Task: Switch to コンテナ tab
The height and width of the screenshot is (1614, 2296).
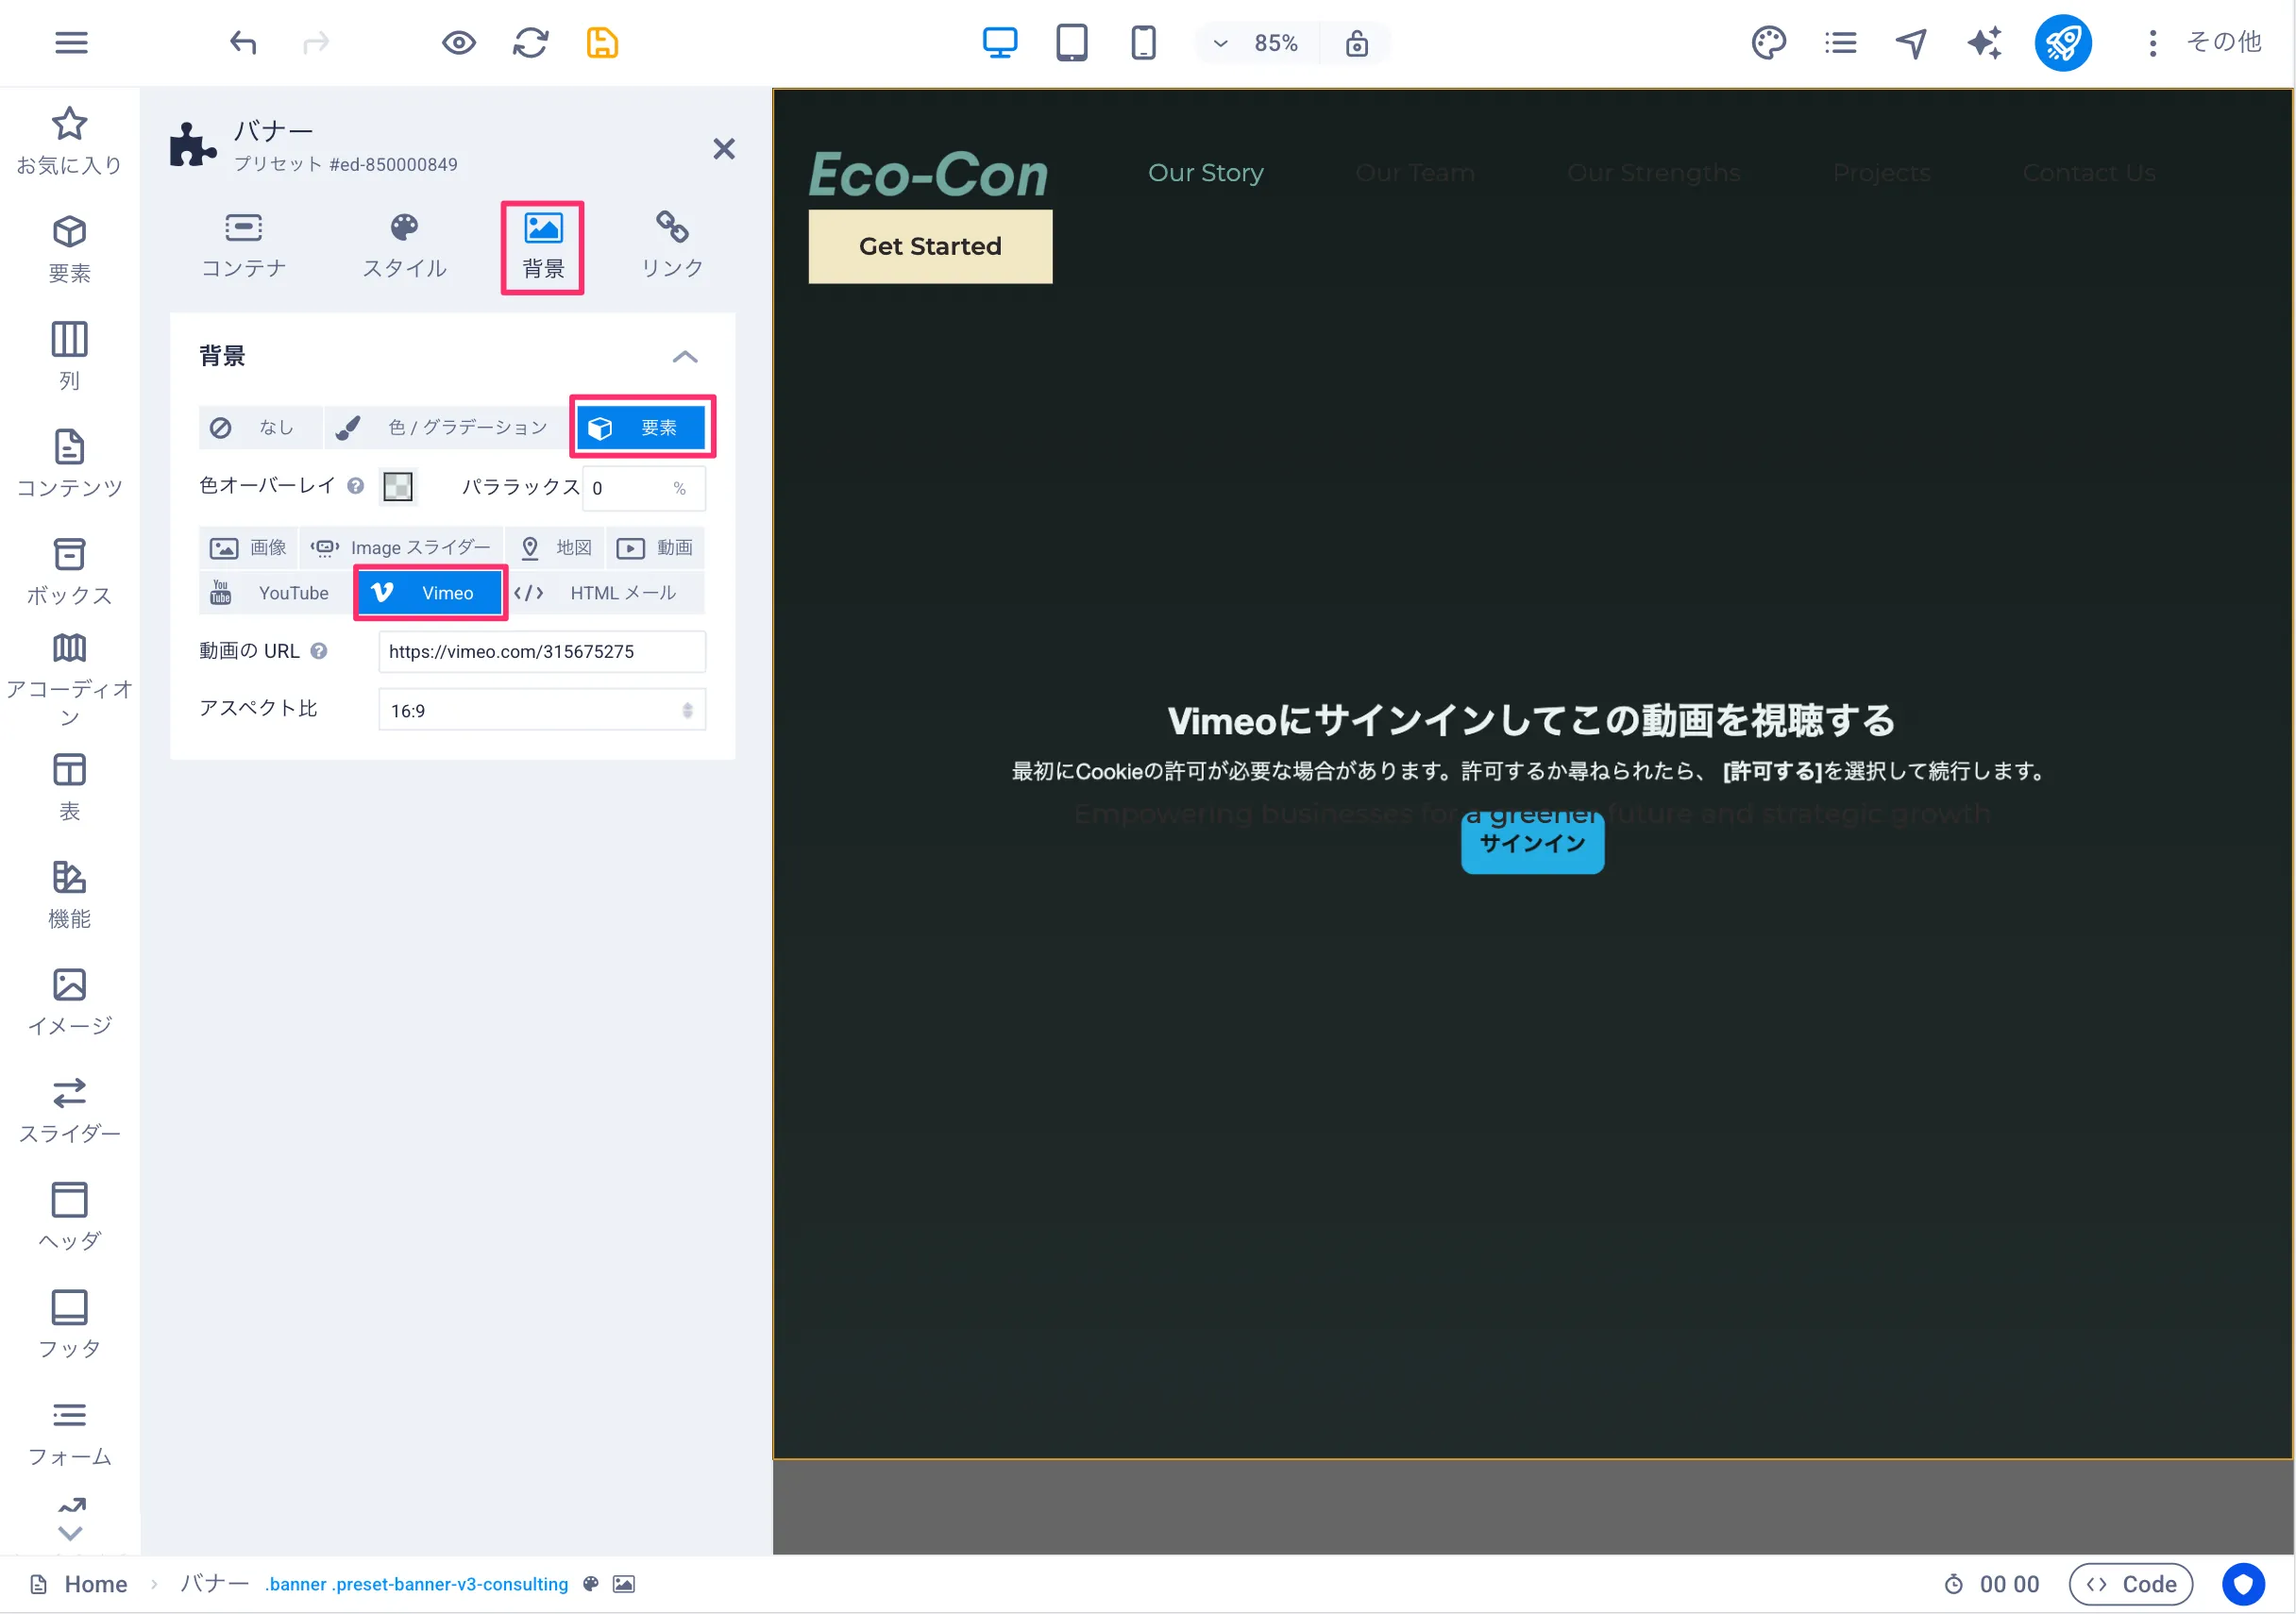Action: (x=243, y=245)
